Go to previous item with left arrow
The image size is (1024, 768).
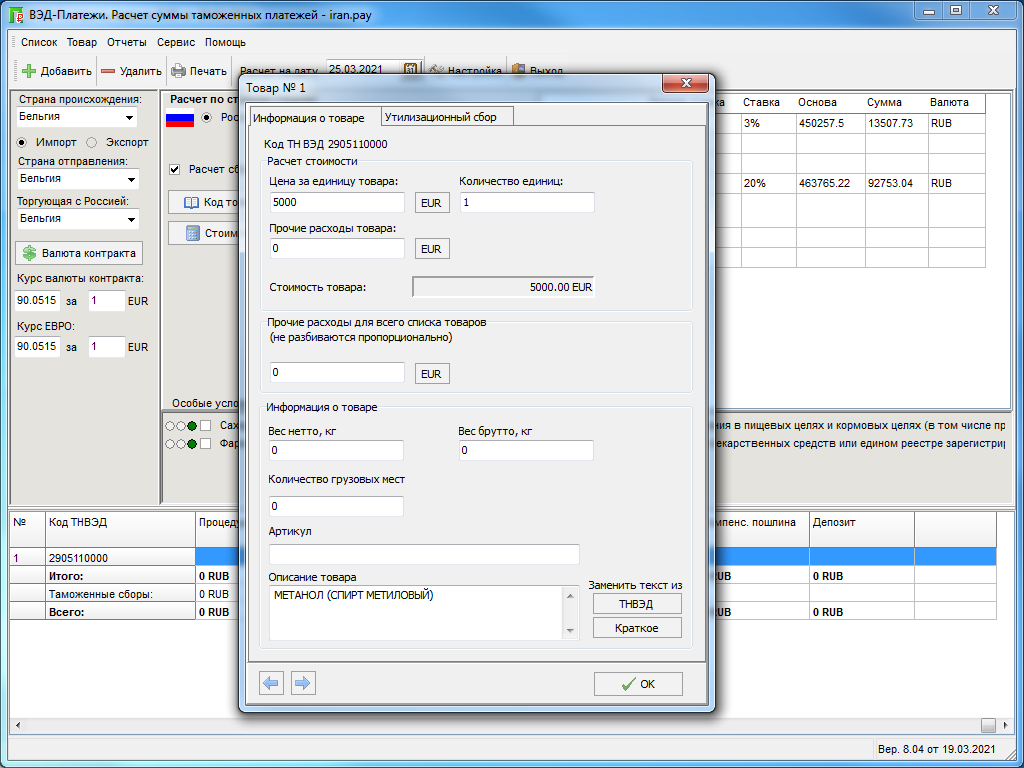coord(271,683)
